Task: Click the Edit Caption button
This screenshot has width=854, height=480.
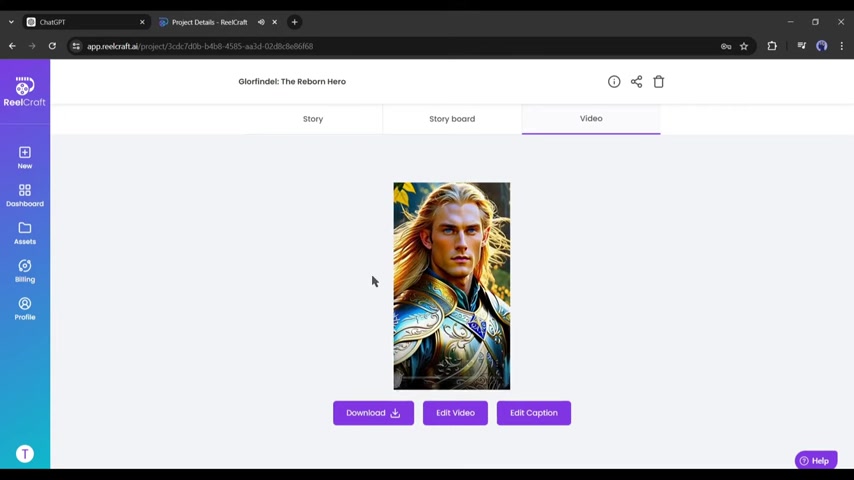Action: tap(534, 413)
